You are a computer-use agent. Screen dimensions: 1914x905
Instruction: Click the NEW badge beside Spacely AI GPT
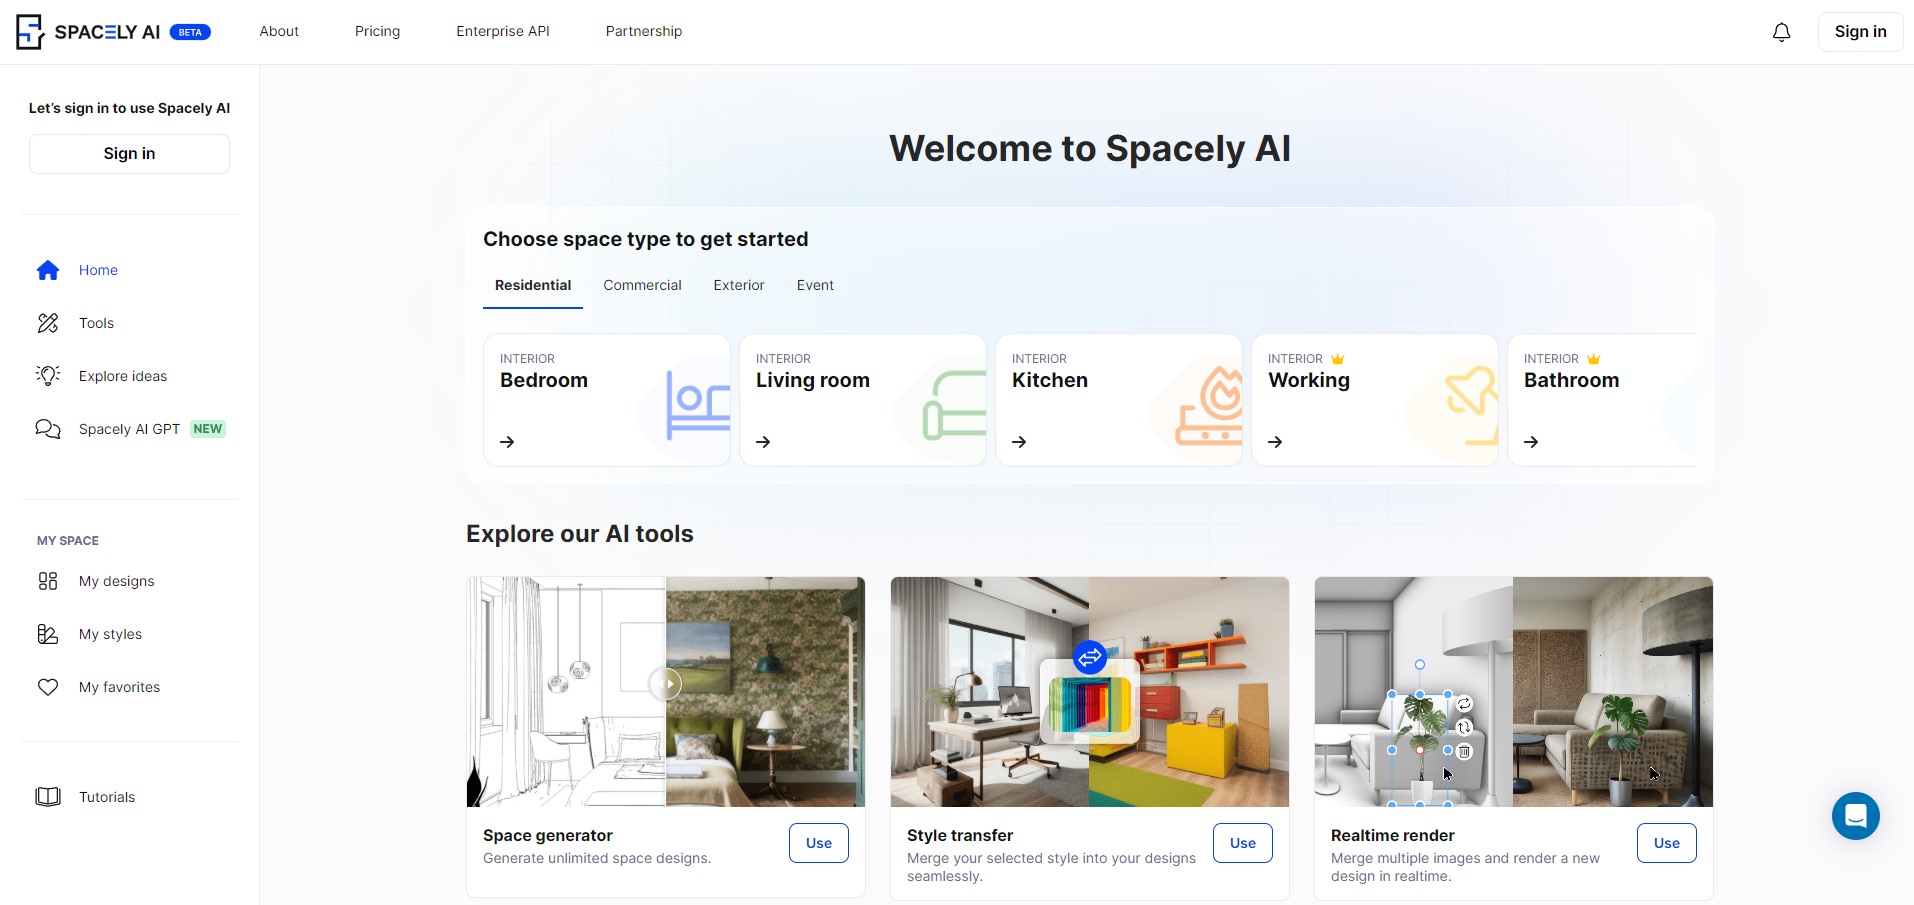click(x=208, y=429)
